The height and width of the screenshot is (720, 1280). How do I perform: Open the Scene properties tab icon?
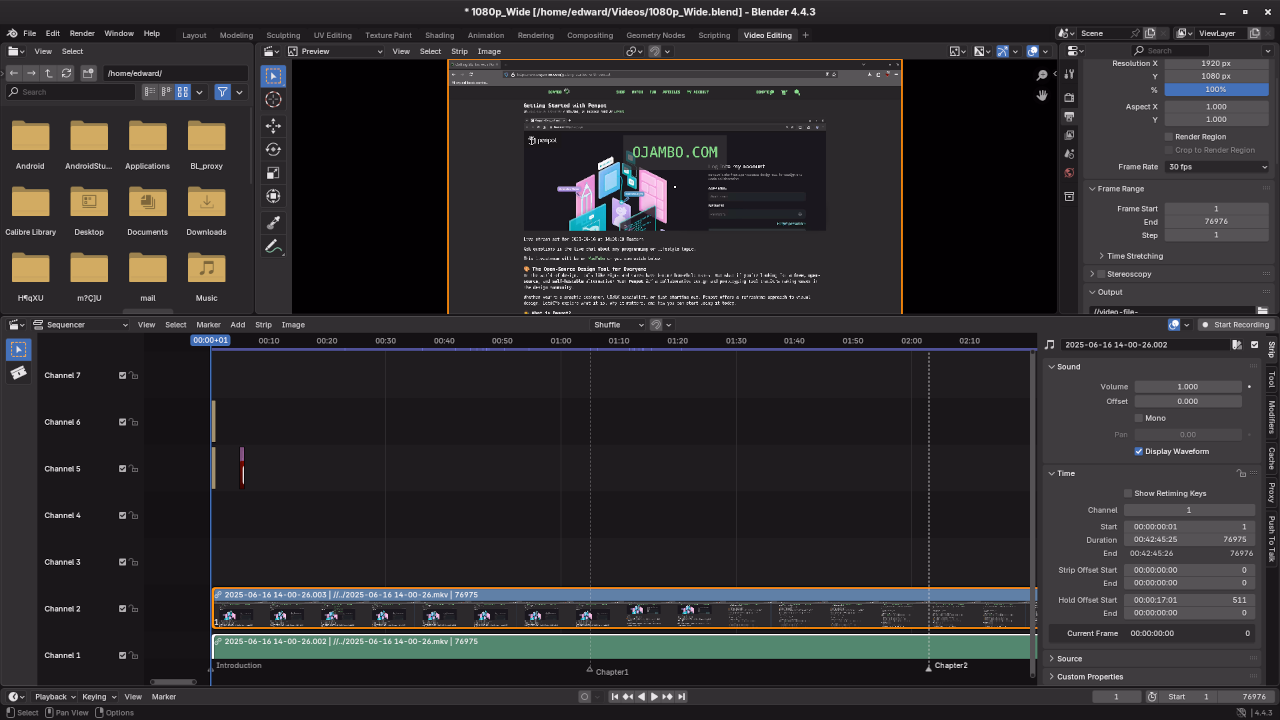[1069, 154]
